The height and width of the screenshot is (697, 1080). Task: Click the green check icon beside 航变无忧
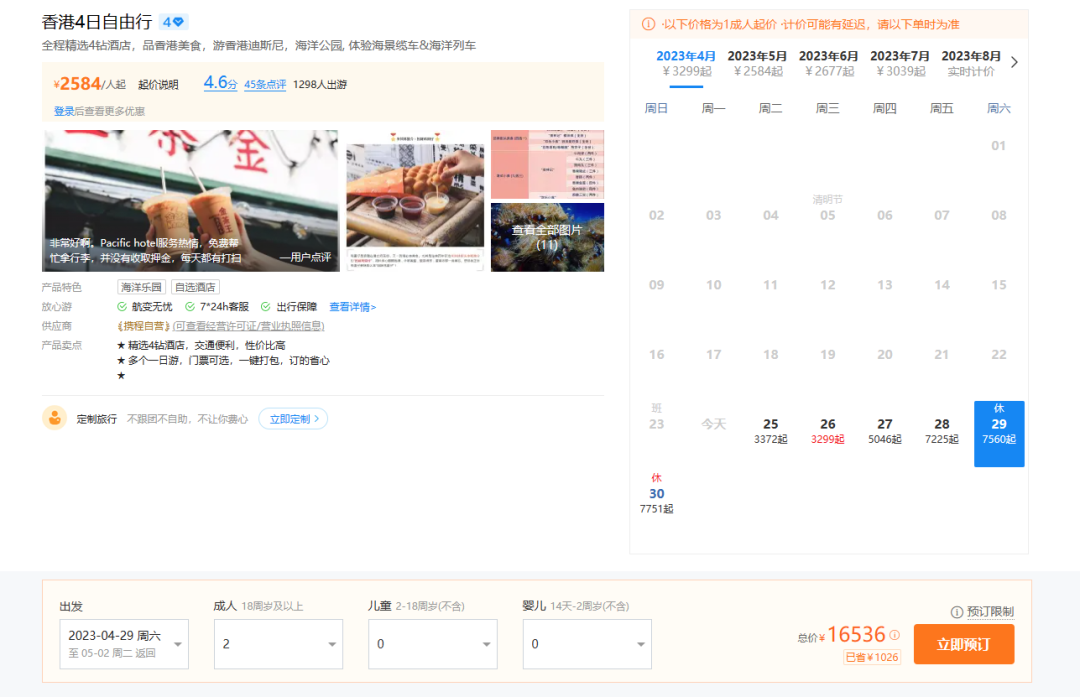122,307
